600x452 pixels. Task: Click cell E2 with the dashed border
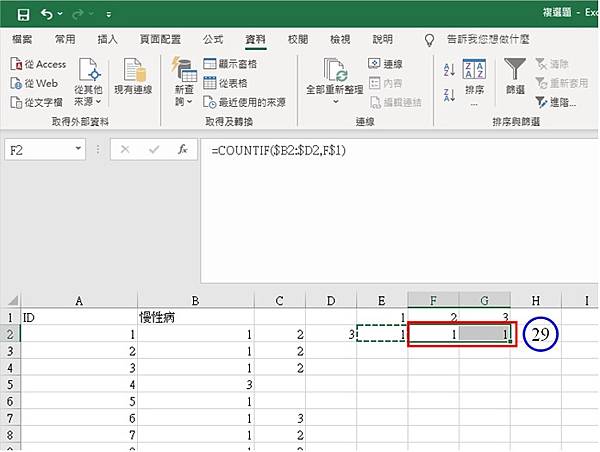(x=382, y=334)
